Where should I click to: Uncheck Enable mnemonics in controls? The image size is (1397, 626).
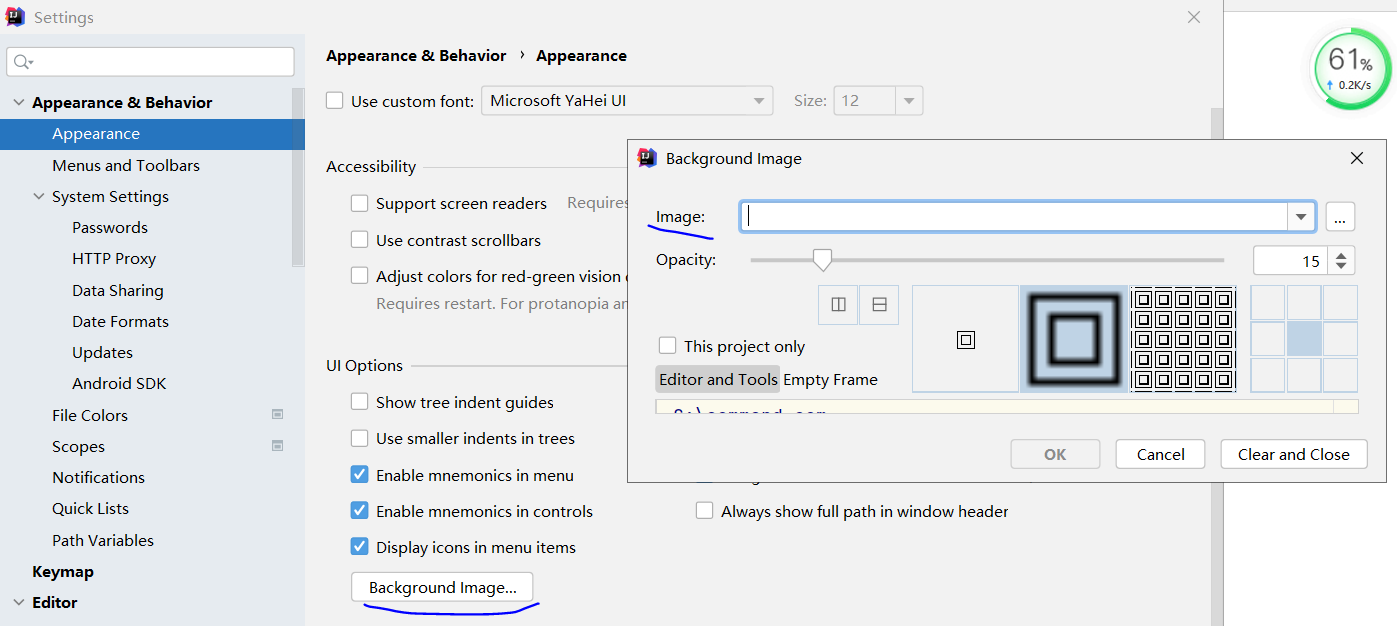(x=360, y=511)
